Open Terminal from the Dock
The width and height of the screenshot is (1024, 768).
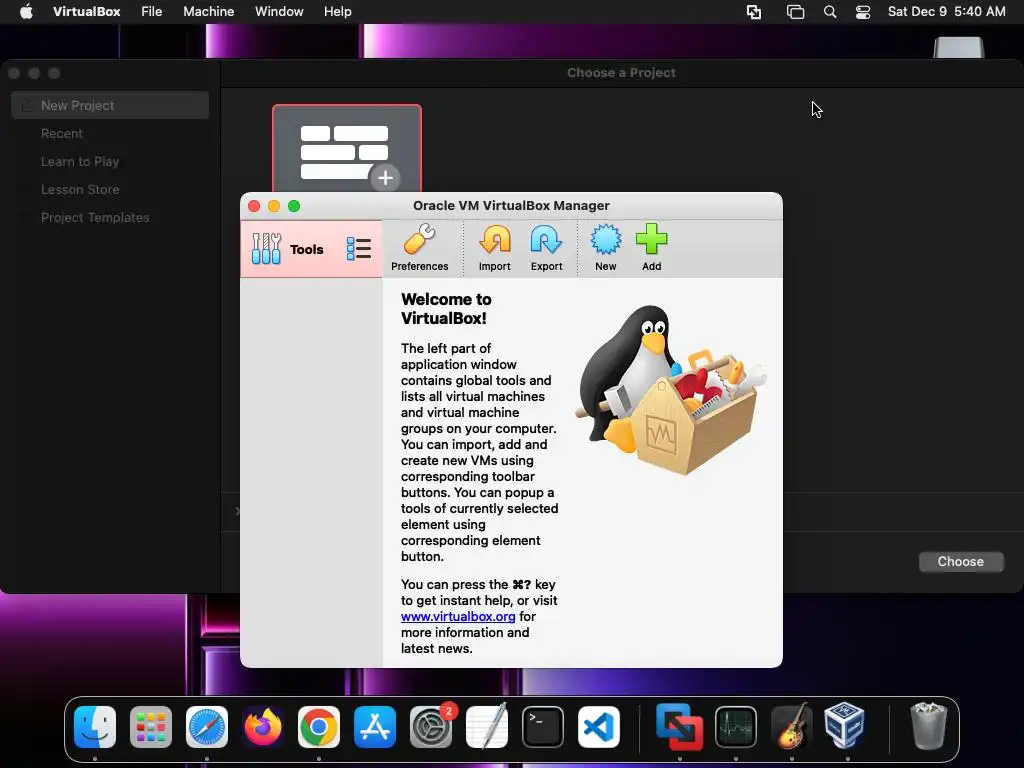(x=543, y=727)
